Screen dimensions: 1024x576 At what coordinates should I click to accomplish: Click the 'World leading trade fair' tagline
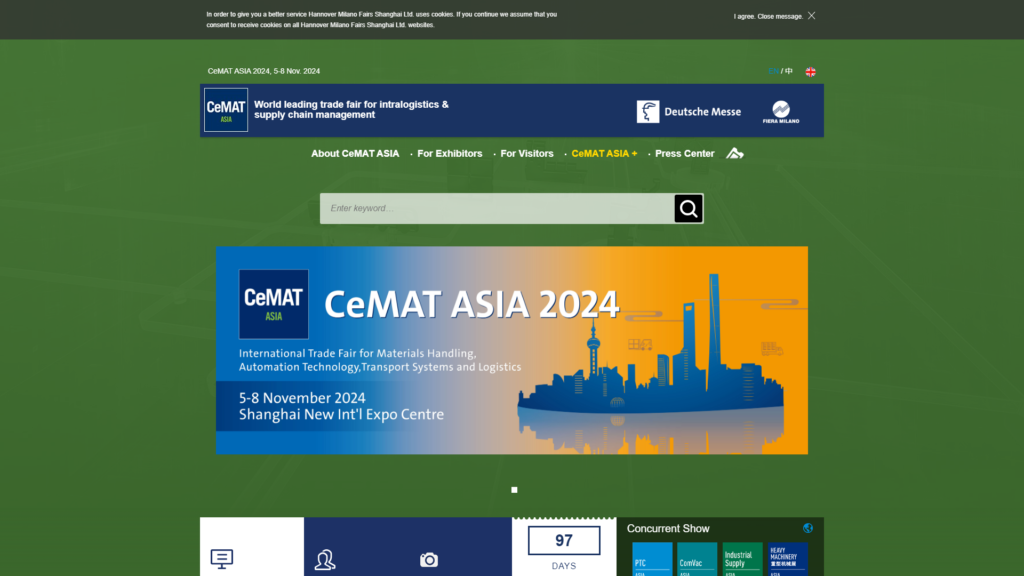click(351, 110)
